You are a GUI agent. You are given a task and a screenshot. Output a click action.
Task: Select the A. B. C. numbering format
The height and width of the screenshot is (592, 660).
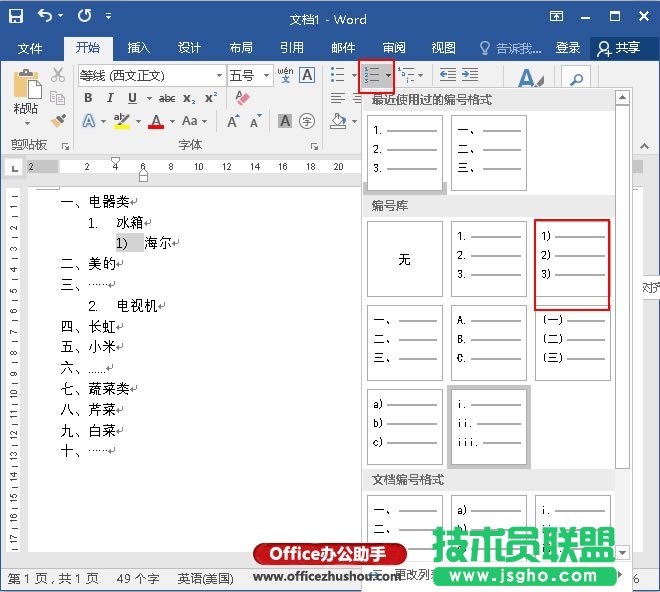(489, 343)
